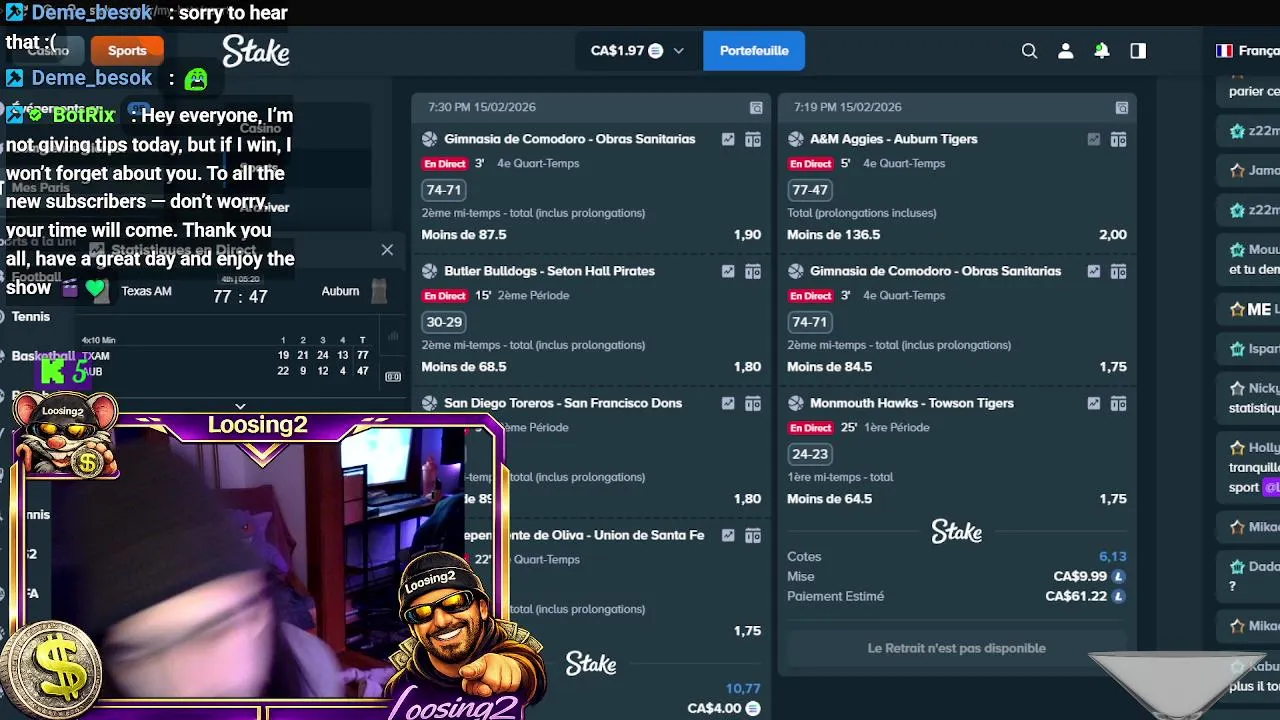The image size is (1280, 720).
Task: Open scoreboard icon for Butler Bulldogs - Seton Hall
Action: tap(753, 271)
